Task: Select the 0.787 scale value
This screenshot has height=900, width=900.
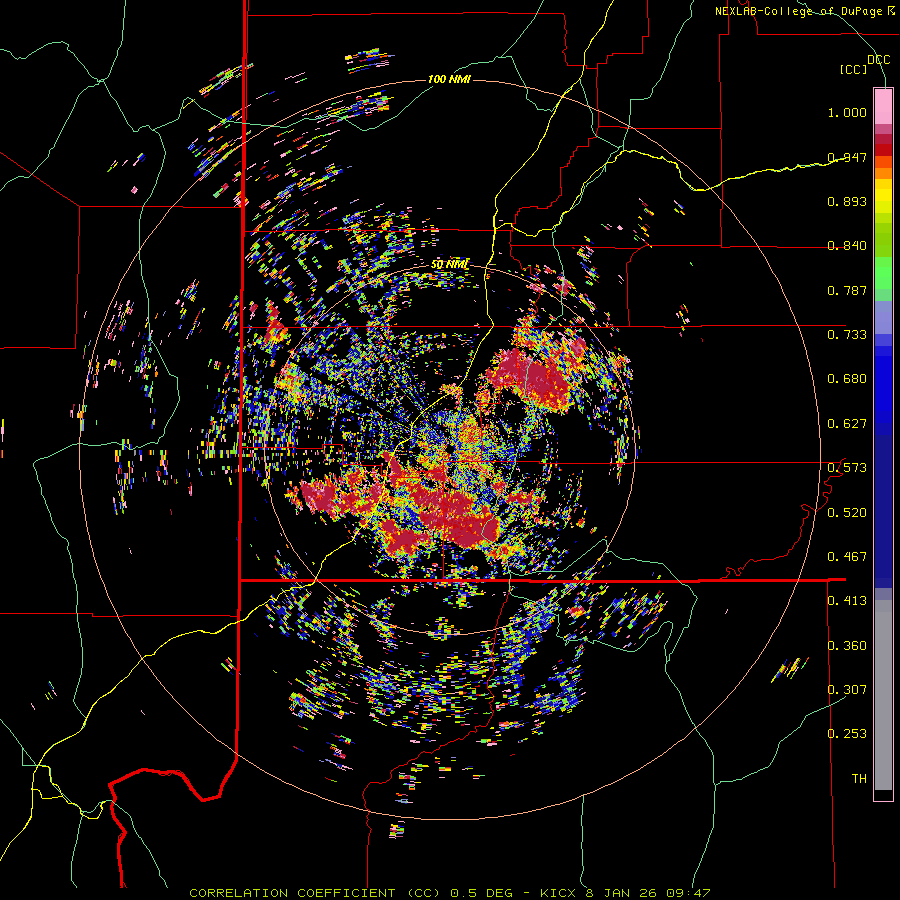Action: (847, 290)
